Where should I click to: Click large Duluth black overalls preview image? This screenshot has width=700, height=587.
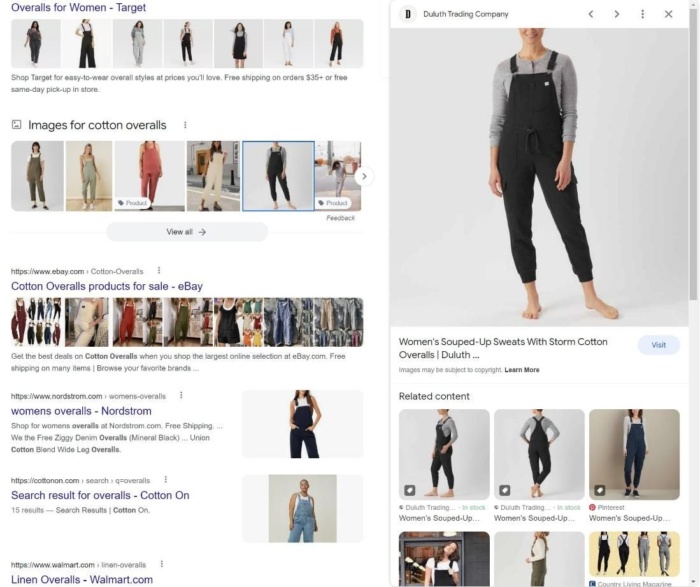pyautogui.click(x=539, y=177)
